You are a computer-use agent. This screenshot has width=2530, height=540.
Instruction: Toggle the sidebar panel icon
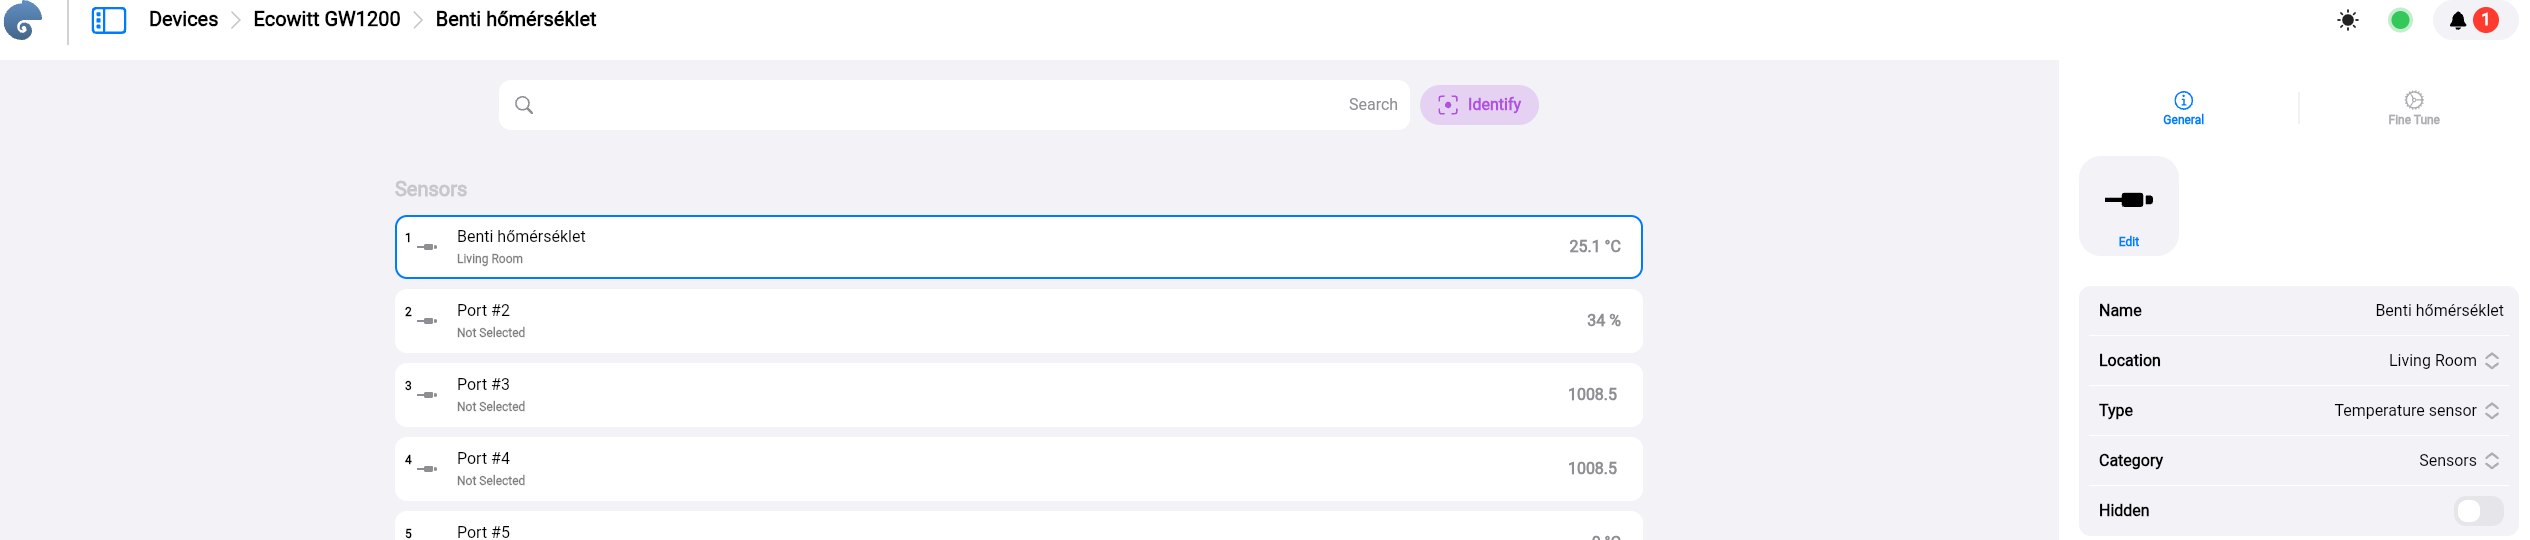(108, 20)
